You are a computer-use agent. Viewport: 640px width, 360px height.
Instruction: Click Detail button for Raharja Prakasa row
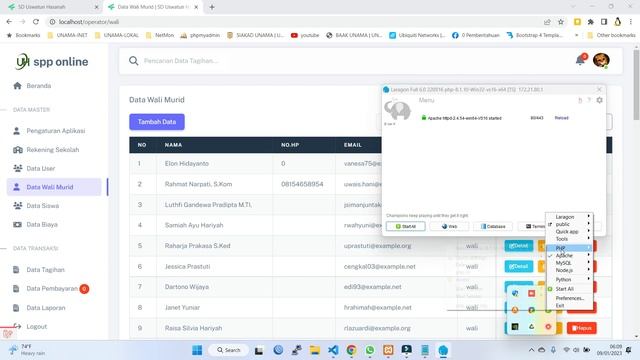(519, 246)
